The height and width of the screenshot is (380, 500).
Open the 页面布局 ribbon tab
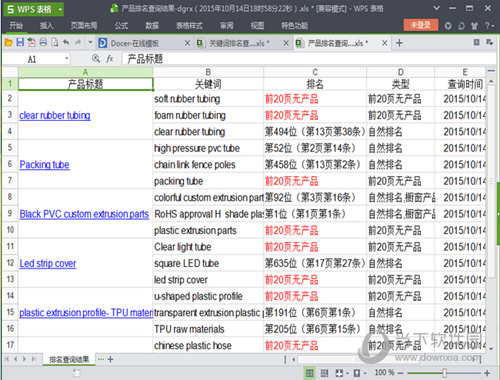[x=84, y=25]
